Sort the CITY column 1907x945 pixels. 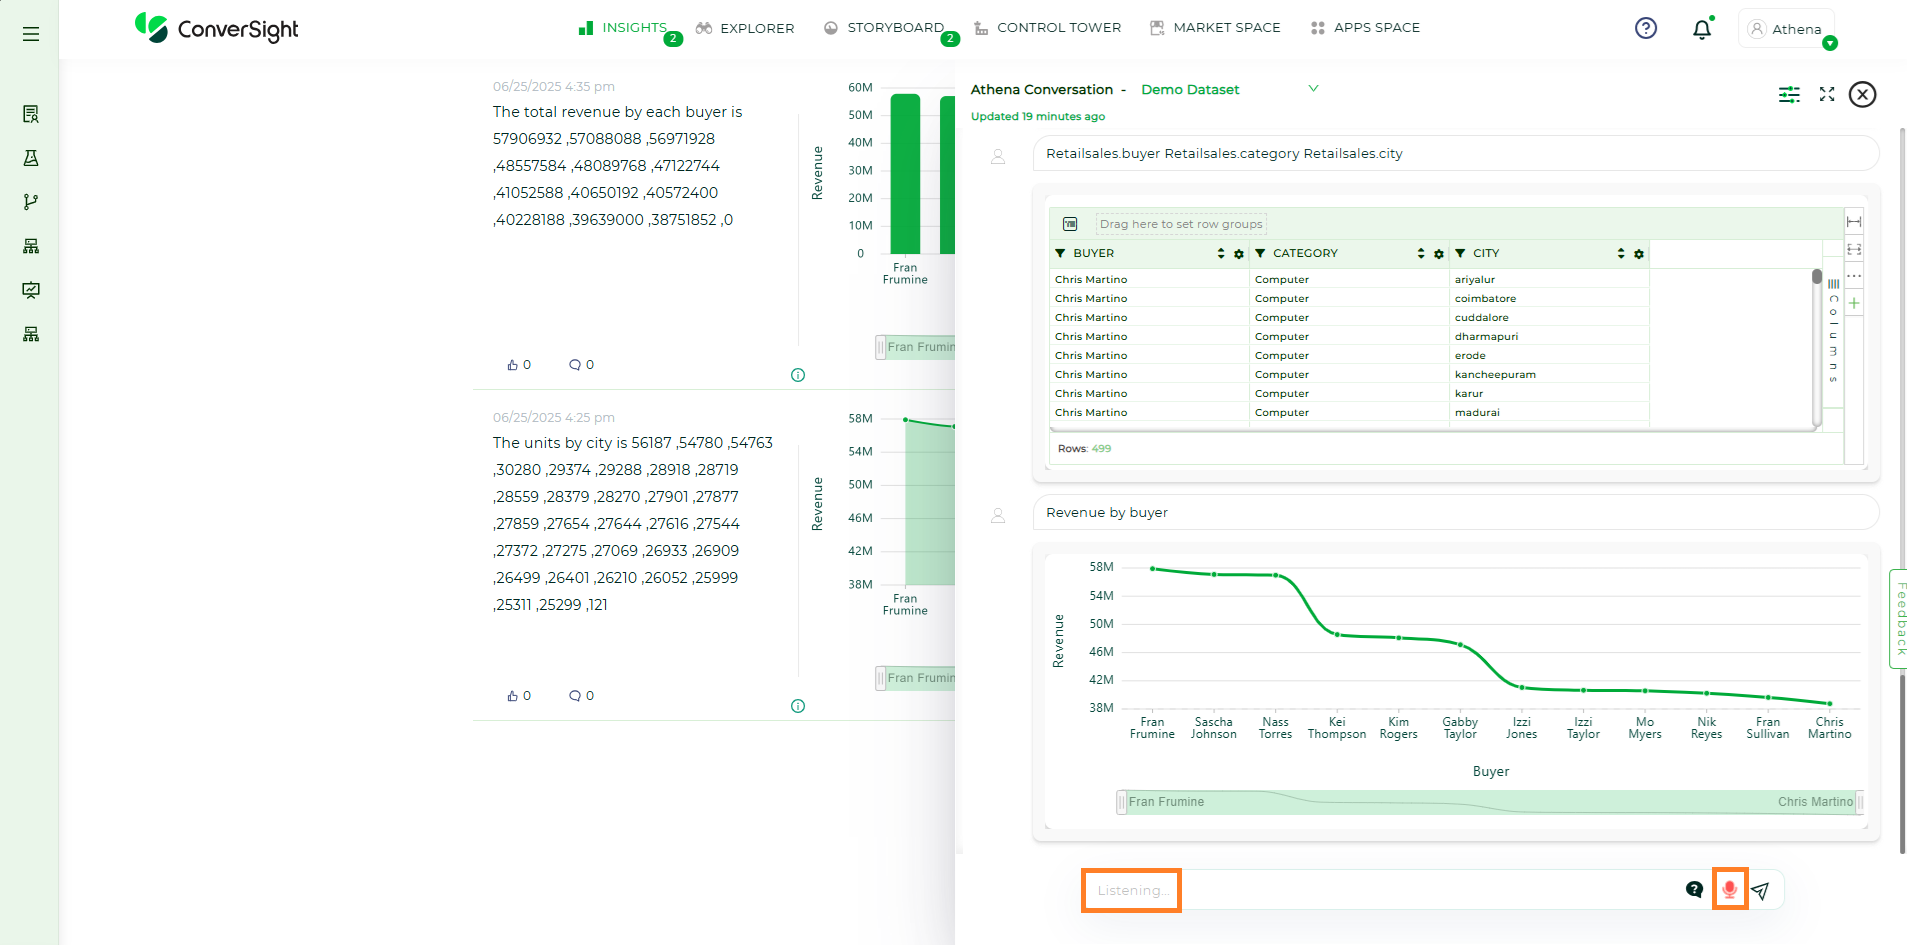(x=1621, y=254)
